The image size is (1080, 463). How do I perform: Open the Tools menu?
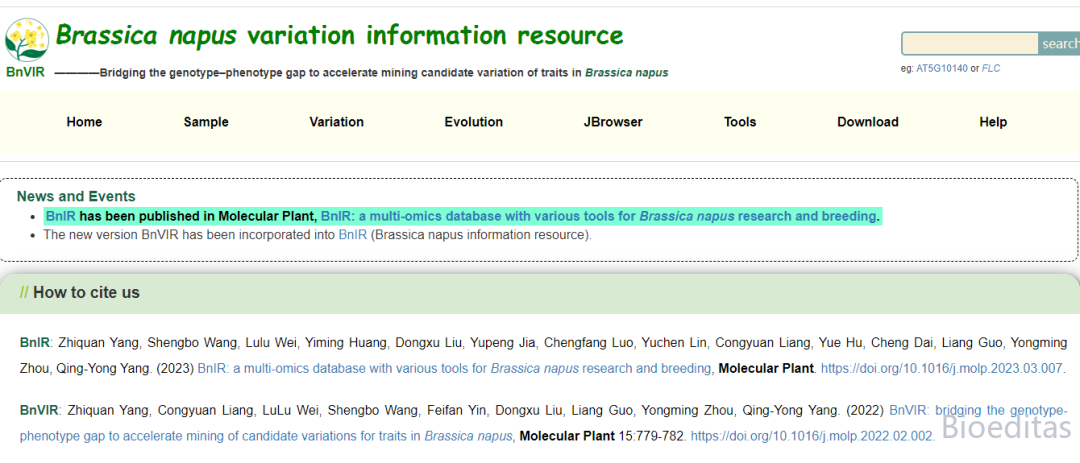pos(740,122)
